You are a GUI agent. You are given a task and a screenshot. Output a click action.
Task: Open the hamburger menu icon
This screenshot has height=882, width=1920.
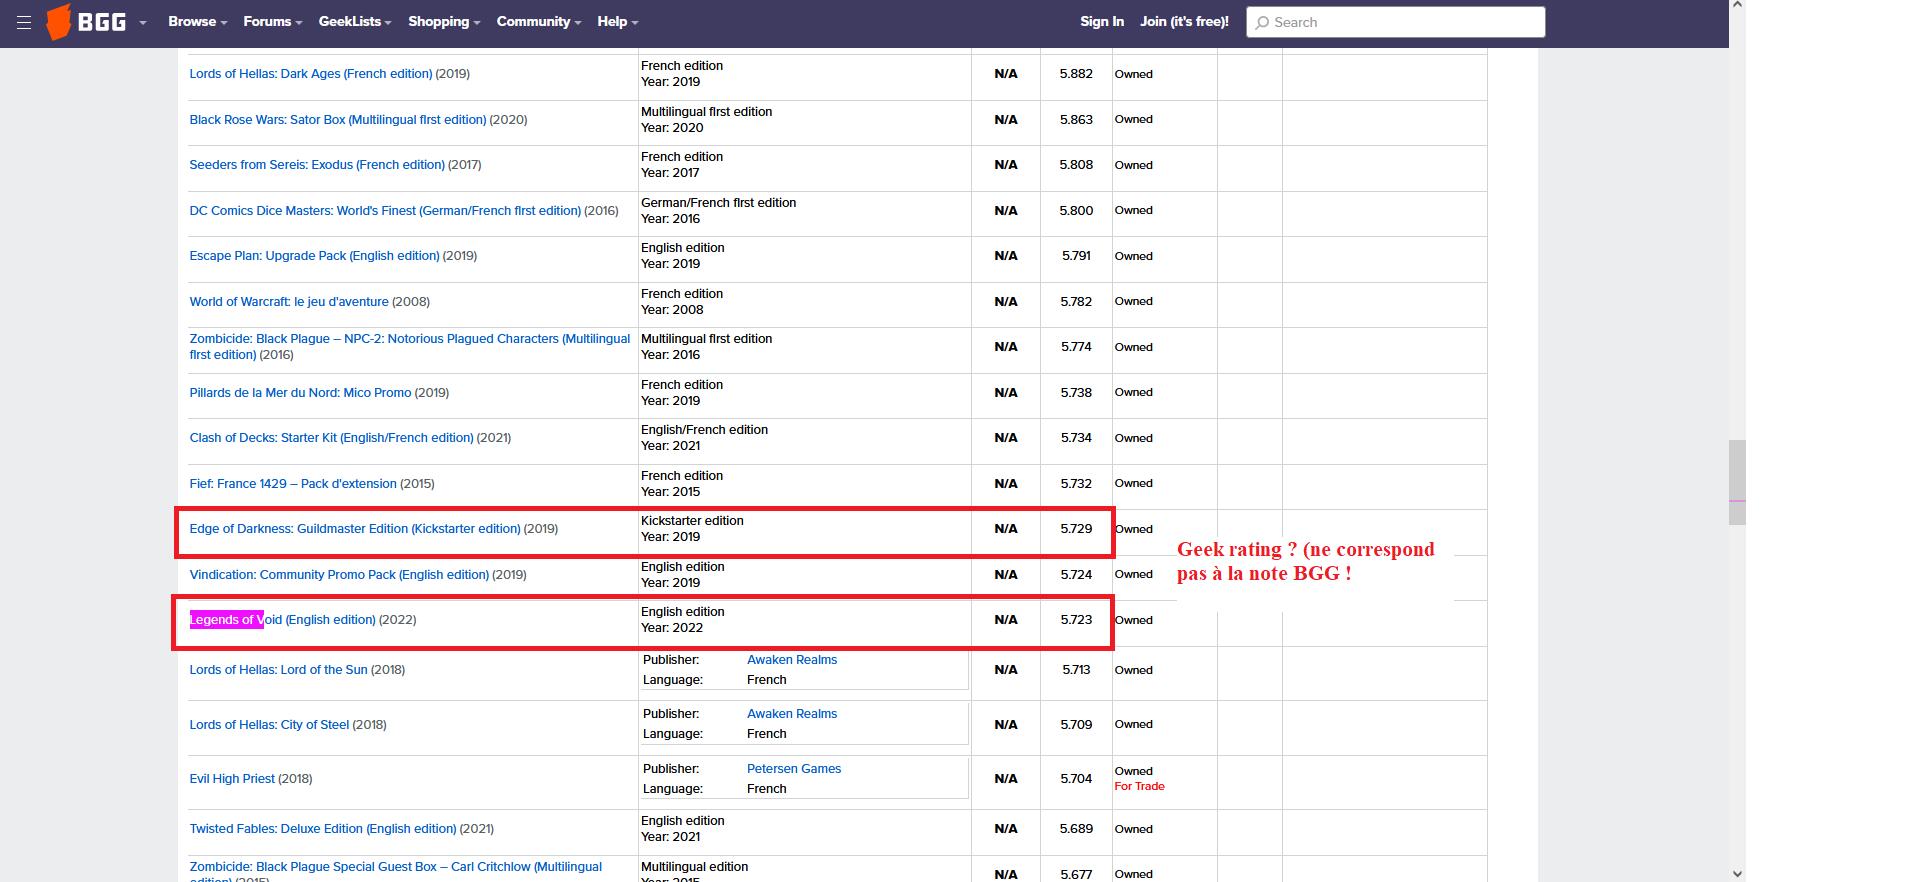pyautogui.click(x=24, y=22)
